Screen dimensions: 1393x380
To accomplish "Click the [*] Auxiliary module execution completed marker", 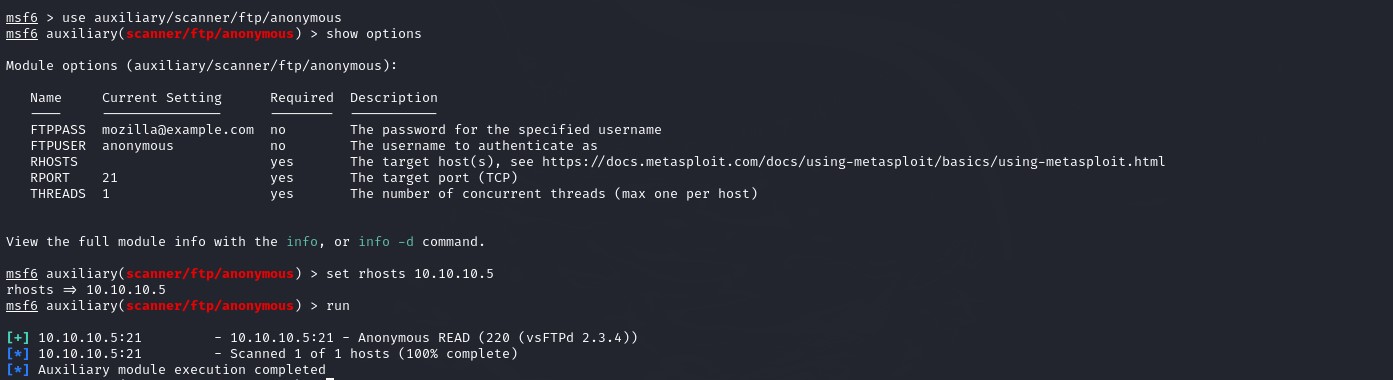I will pyautogui.click(x=18, y=369).
